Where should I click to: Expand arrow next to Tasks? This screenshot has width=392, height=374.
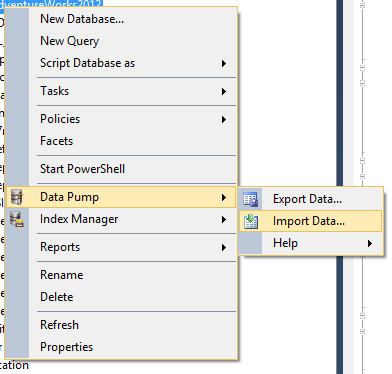pos(224,91)
